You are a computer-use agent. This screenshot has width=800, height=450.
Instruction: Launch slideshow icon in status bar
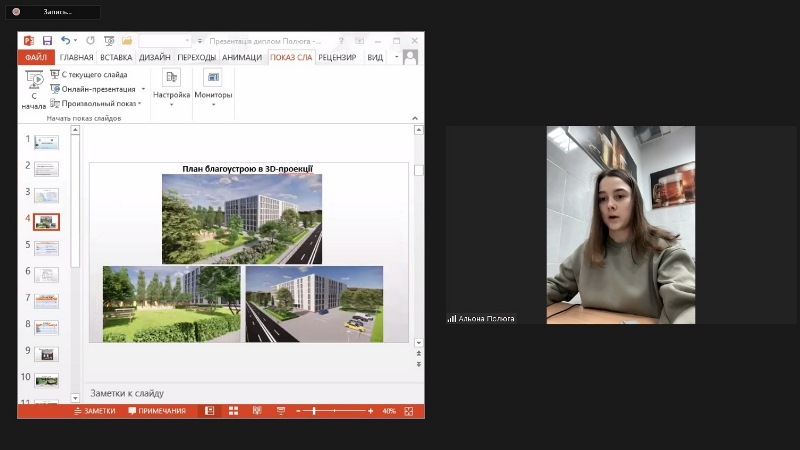coord(281,411)
